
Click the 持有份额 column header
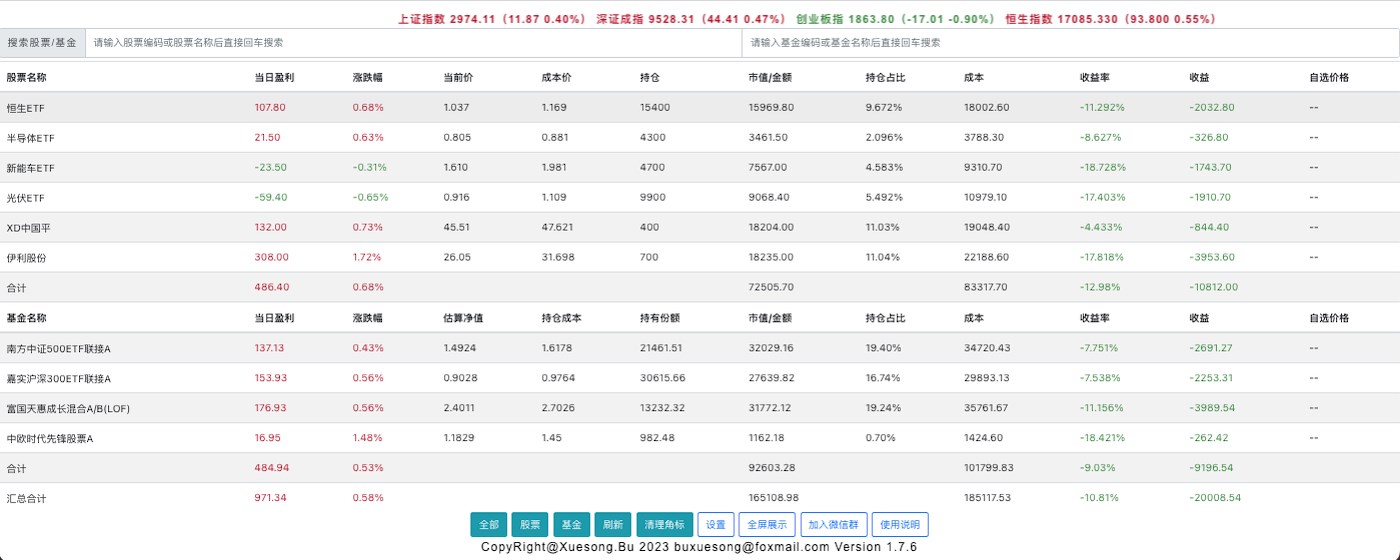tap(660, 318)
